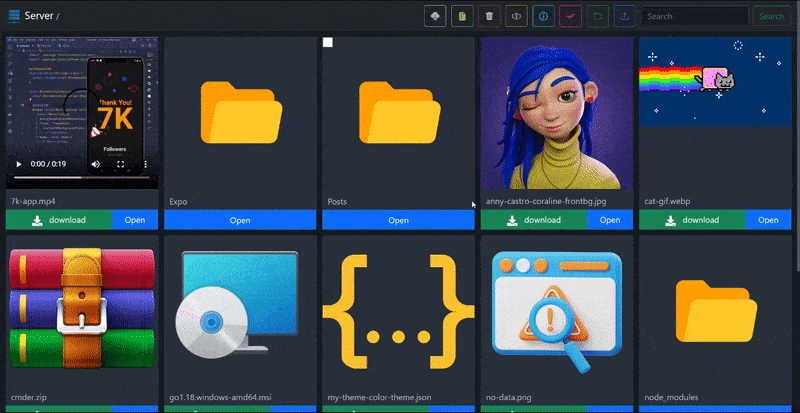Click the go1.18.windows-amd64.msi file name

[x=220, y=397]
